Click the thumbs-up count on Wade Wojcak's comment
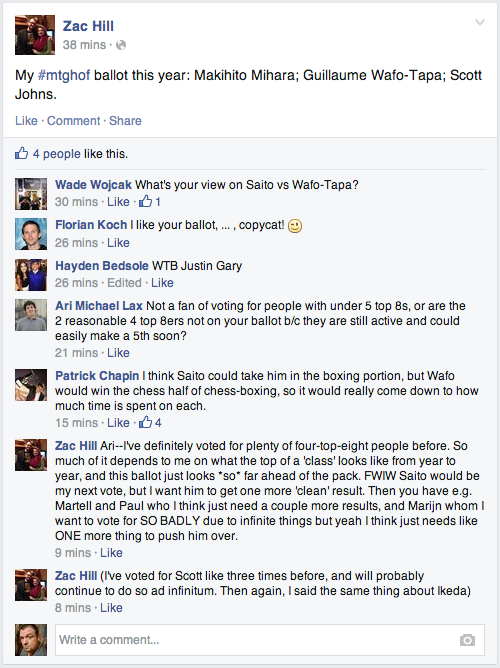This screenshot has width=500, height=668. (x=150, y=202)
